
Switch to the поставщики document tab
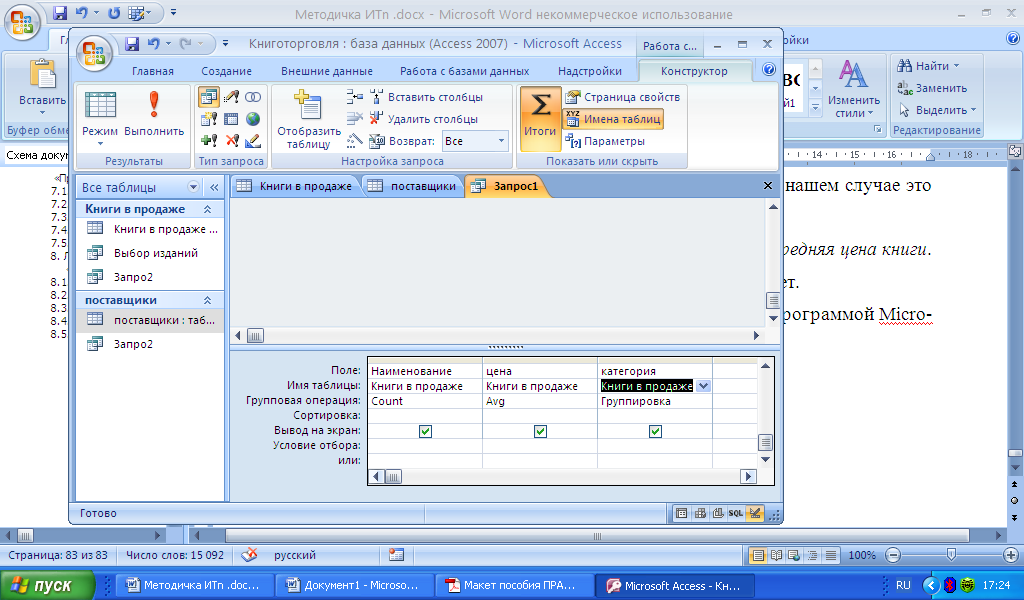point(412,186)
